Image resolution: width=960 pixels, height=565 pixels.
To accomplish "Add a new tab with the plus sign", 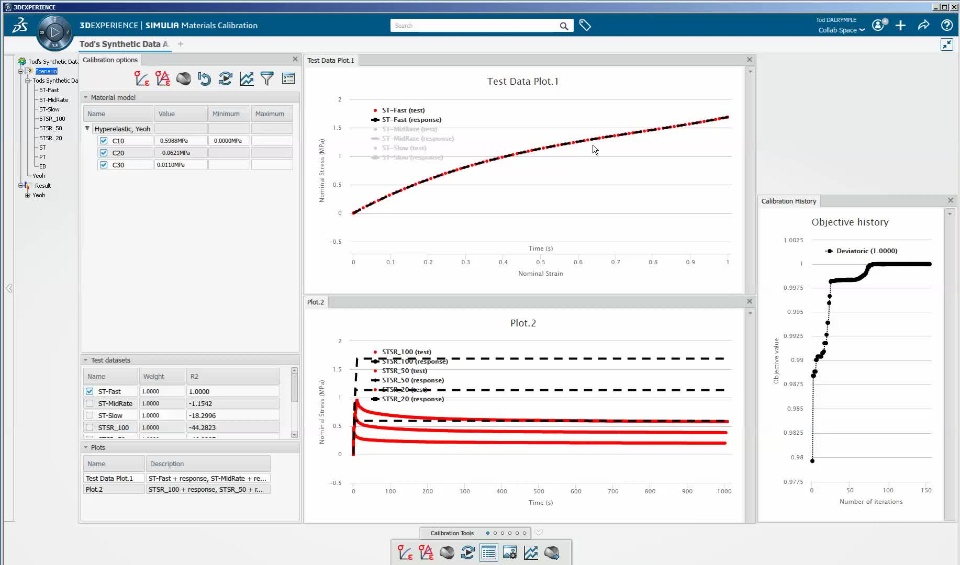I will (181, 44).
